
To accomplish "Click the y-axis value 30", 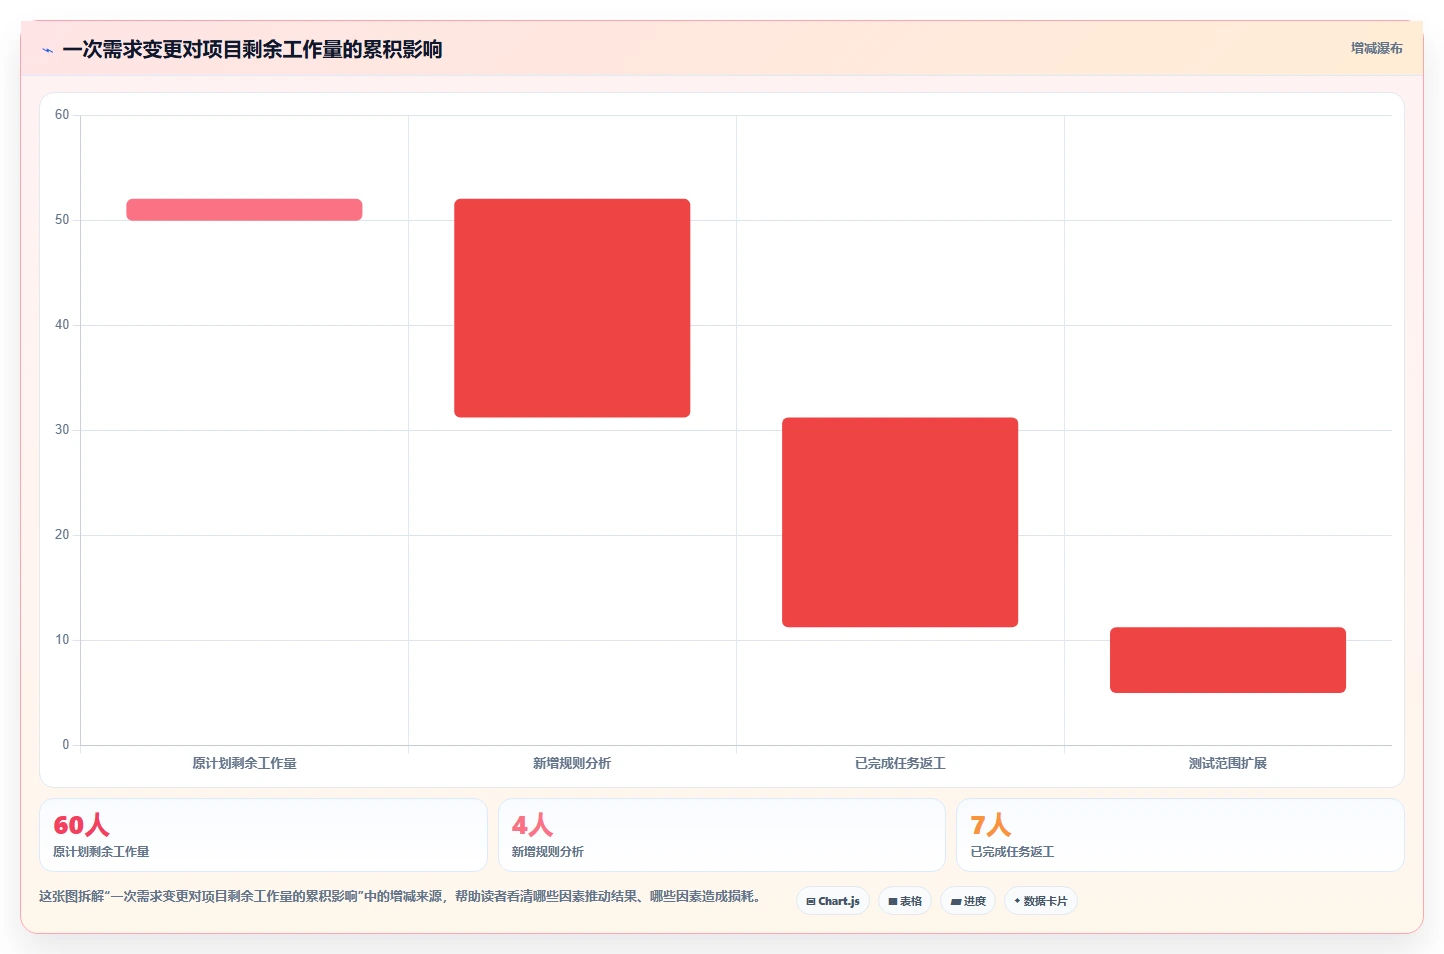I will coord(62,430).
